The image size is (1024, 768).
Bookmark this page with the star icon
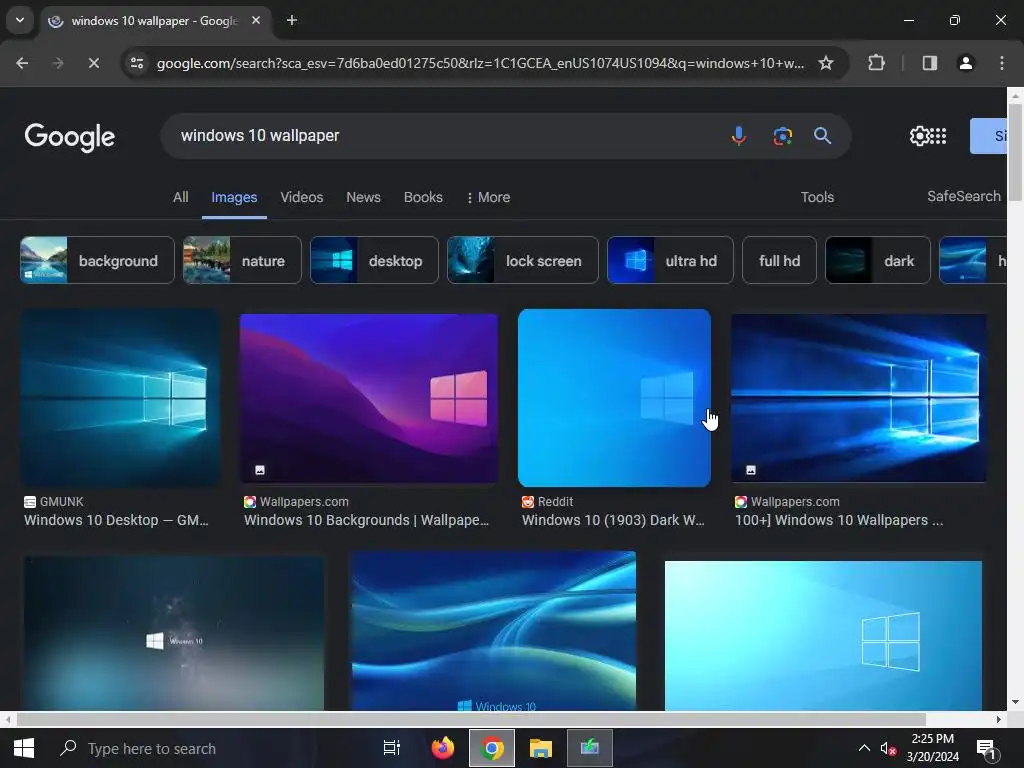coord(826,63)
